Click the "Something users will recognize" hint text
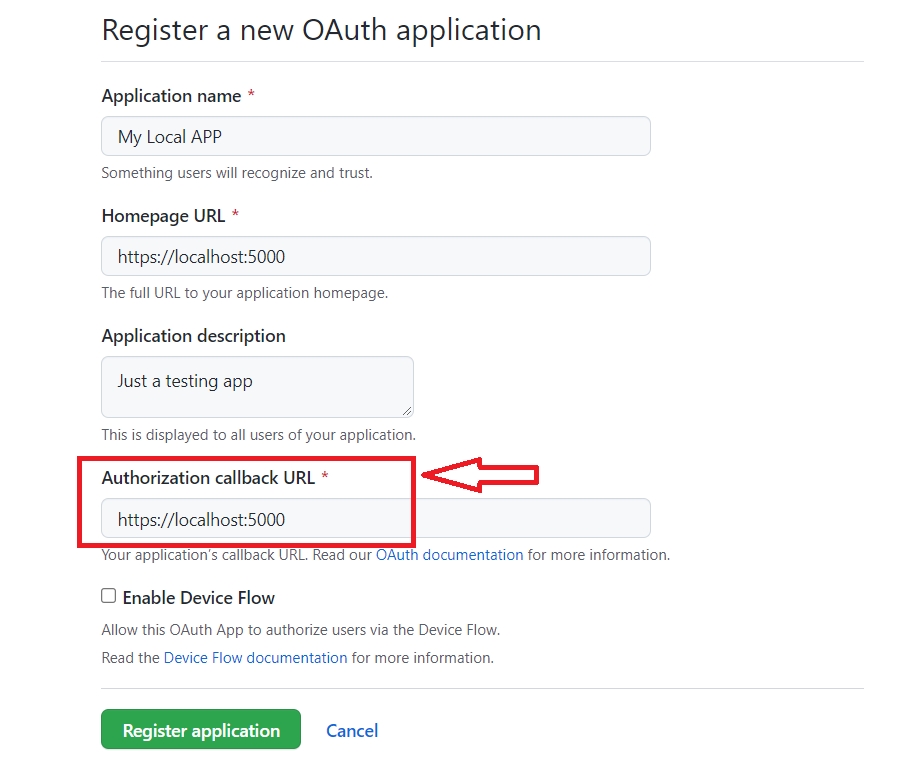The width and height of the screenshot is (912, 784). (x=237, y=173)
